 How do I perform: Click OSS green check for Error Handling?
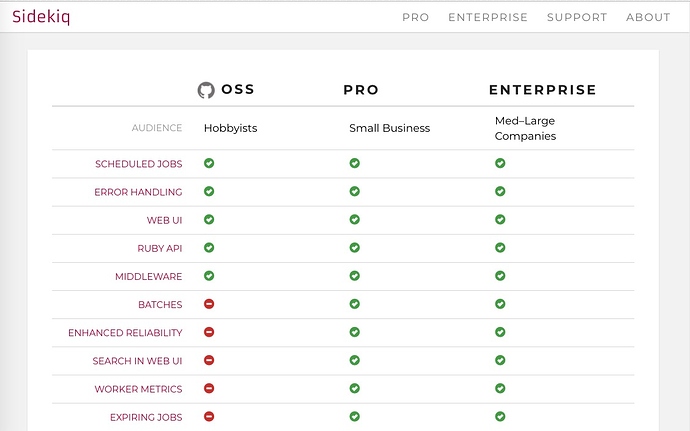coord(209,192)
